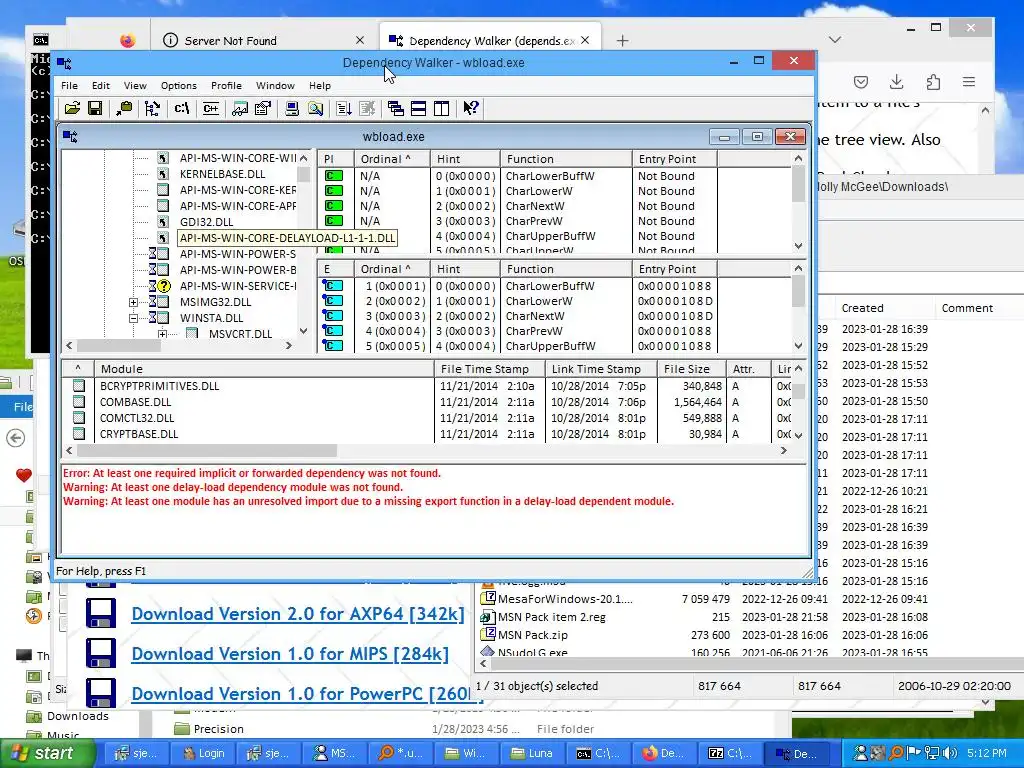The image size is (1024, 768).
Task: Click the module icon beside GDI32.DLL
Action: coord(163,221)
